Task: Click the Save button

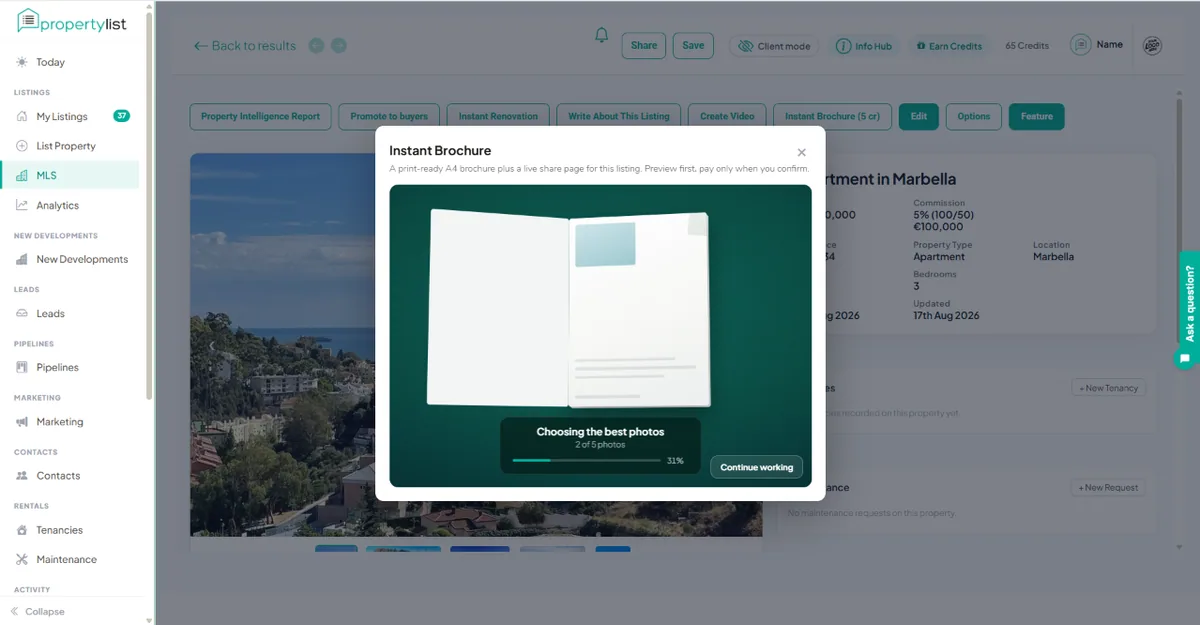Action: coord(693,45)
